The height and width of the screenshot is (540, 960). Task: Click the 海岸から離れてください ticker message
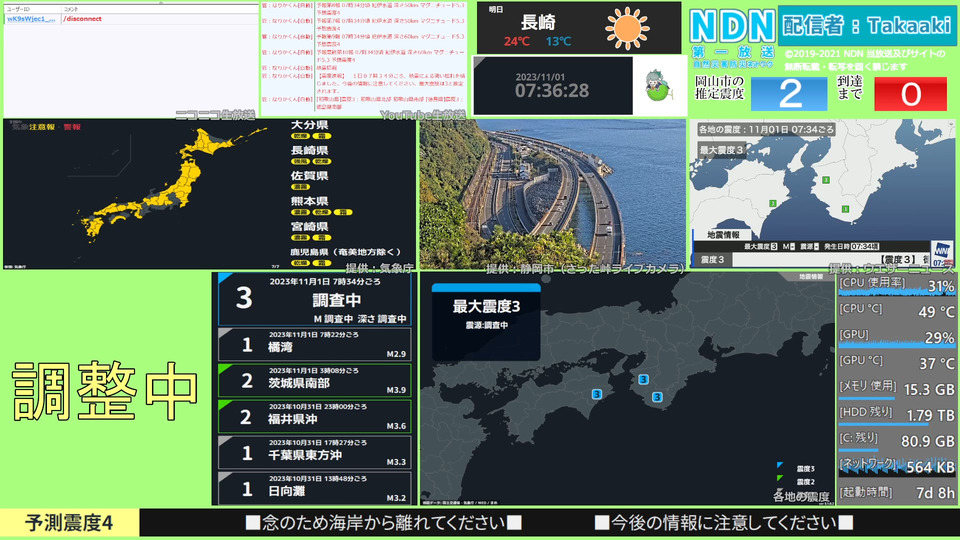tap(383, 523)
